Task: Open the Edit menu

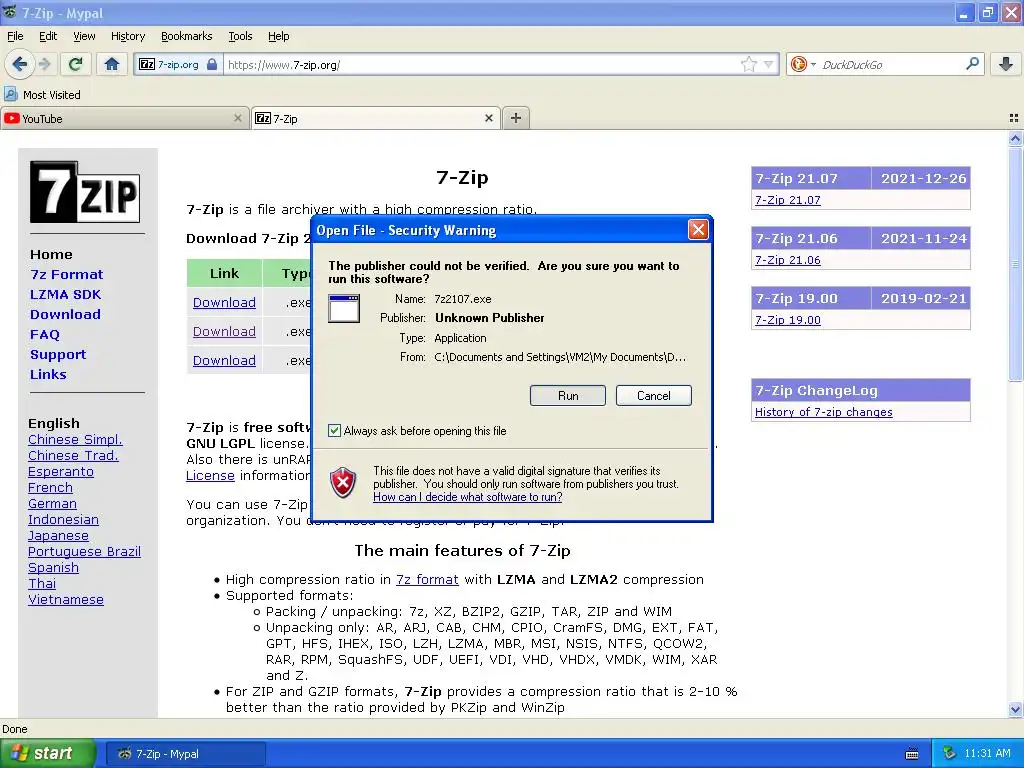Action: click(48, 36)
